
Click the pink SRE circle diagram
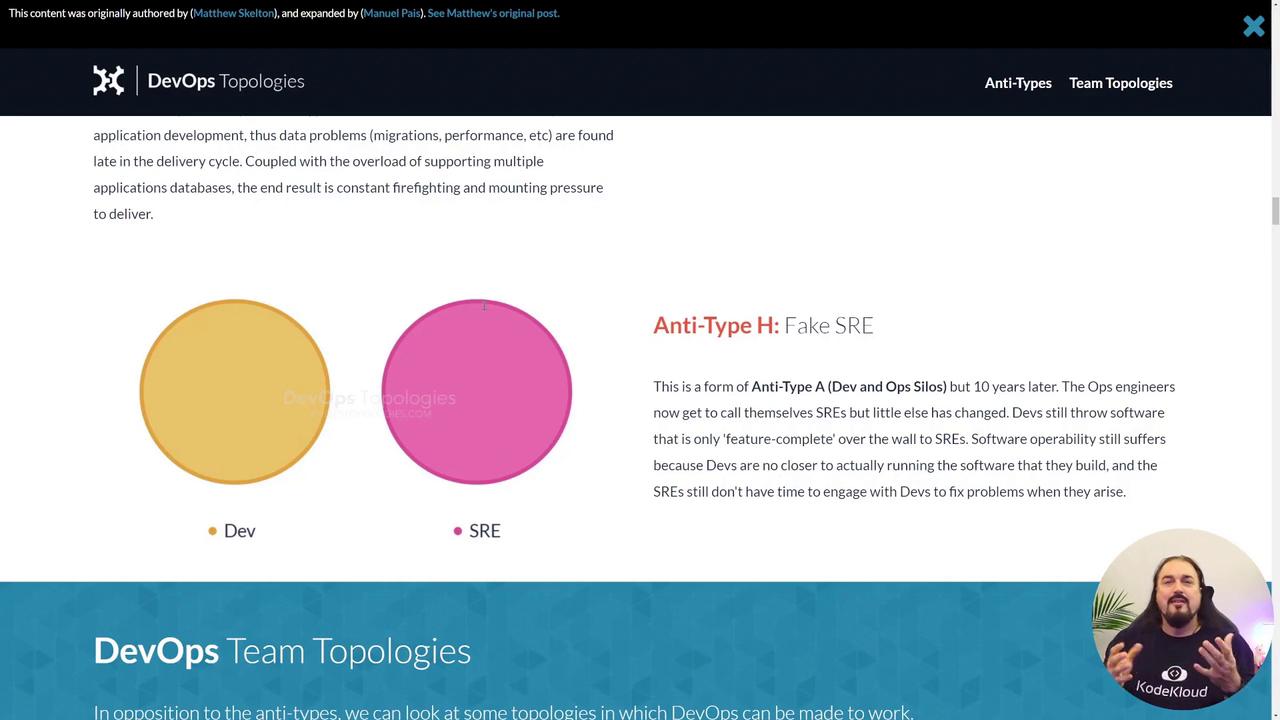[x=477, y=392]
